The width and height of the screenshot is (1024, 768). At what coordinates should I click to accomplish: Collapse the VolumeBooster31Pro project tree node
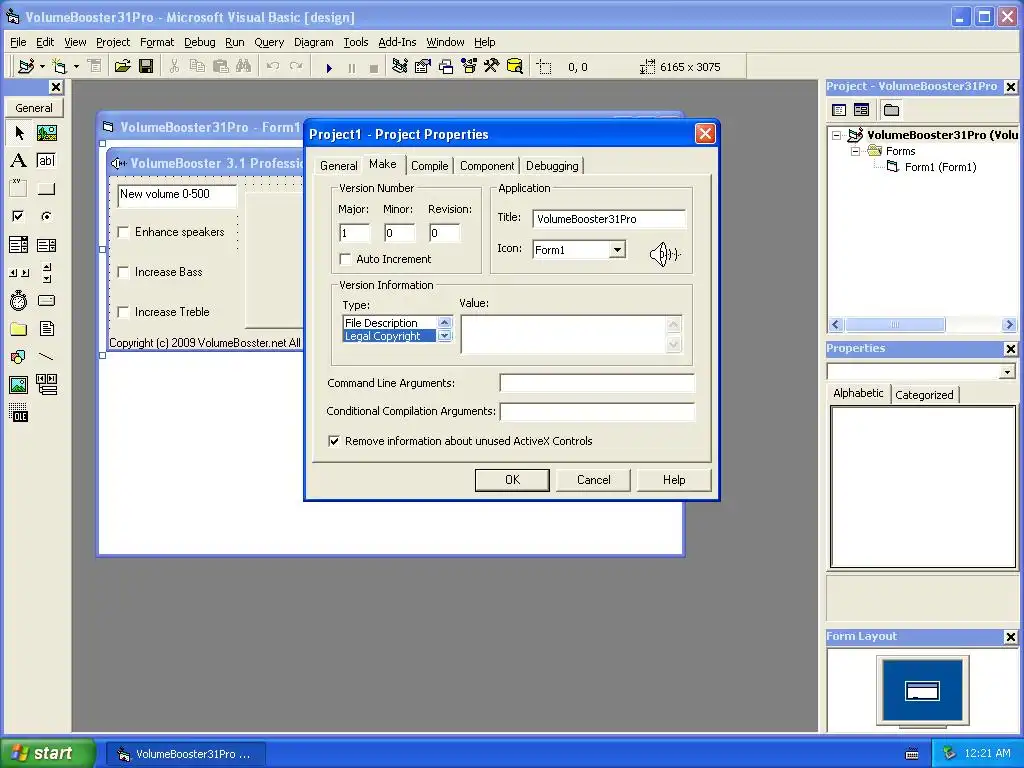[837, 135]
